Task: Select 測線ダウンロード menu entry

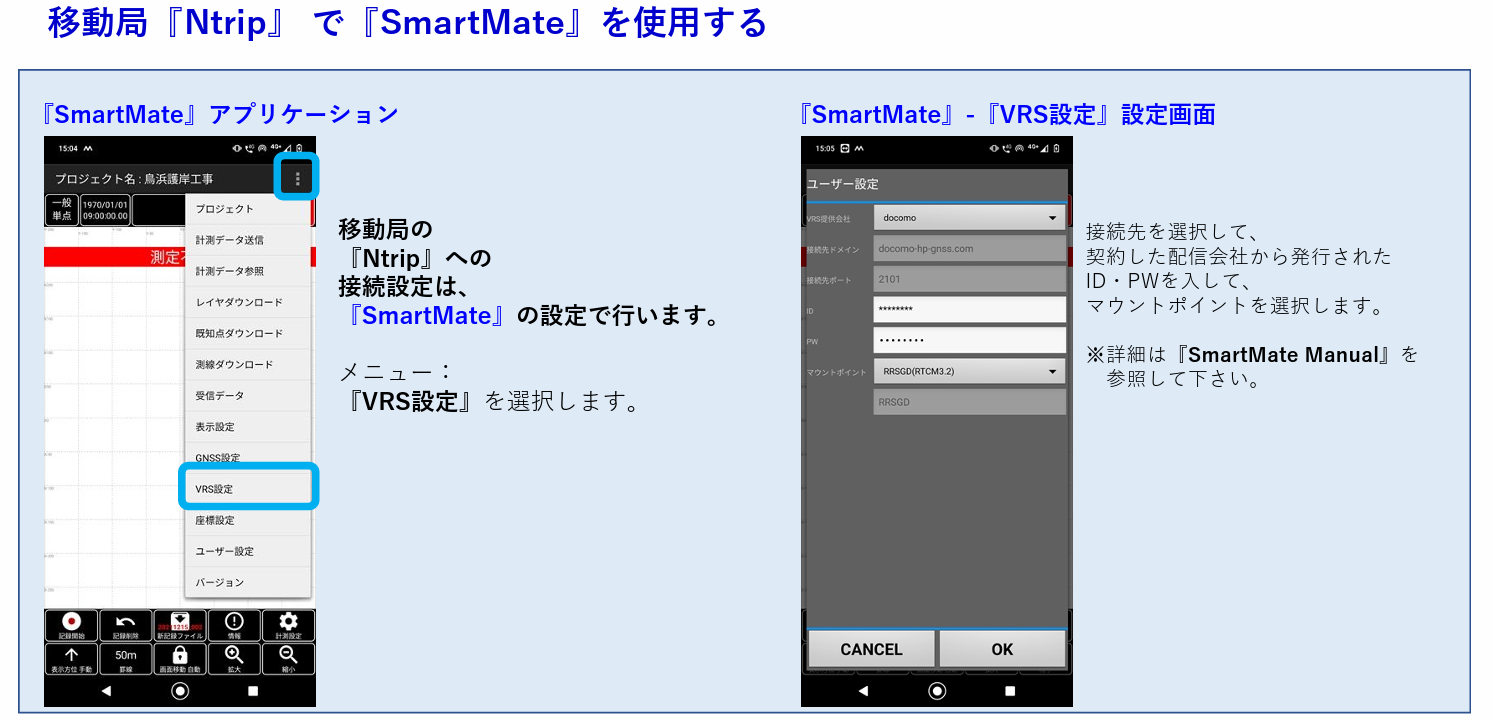Action: 248,365
